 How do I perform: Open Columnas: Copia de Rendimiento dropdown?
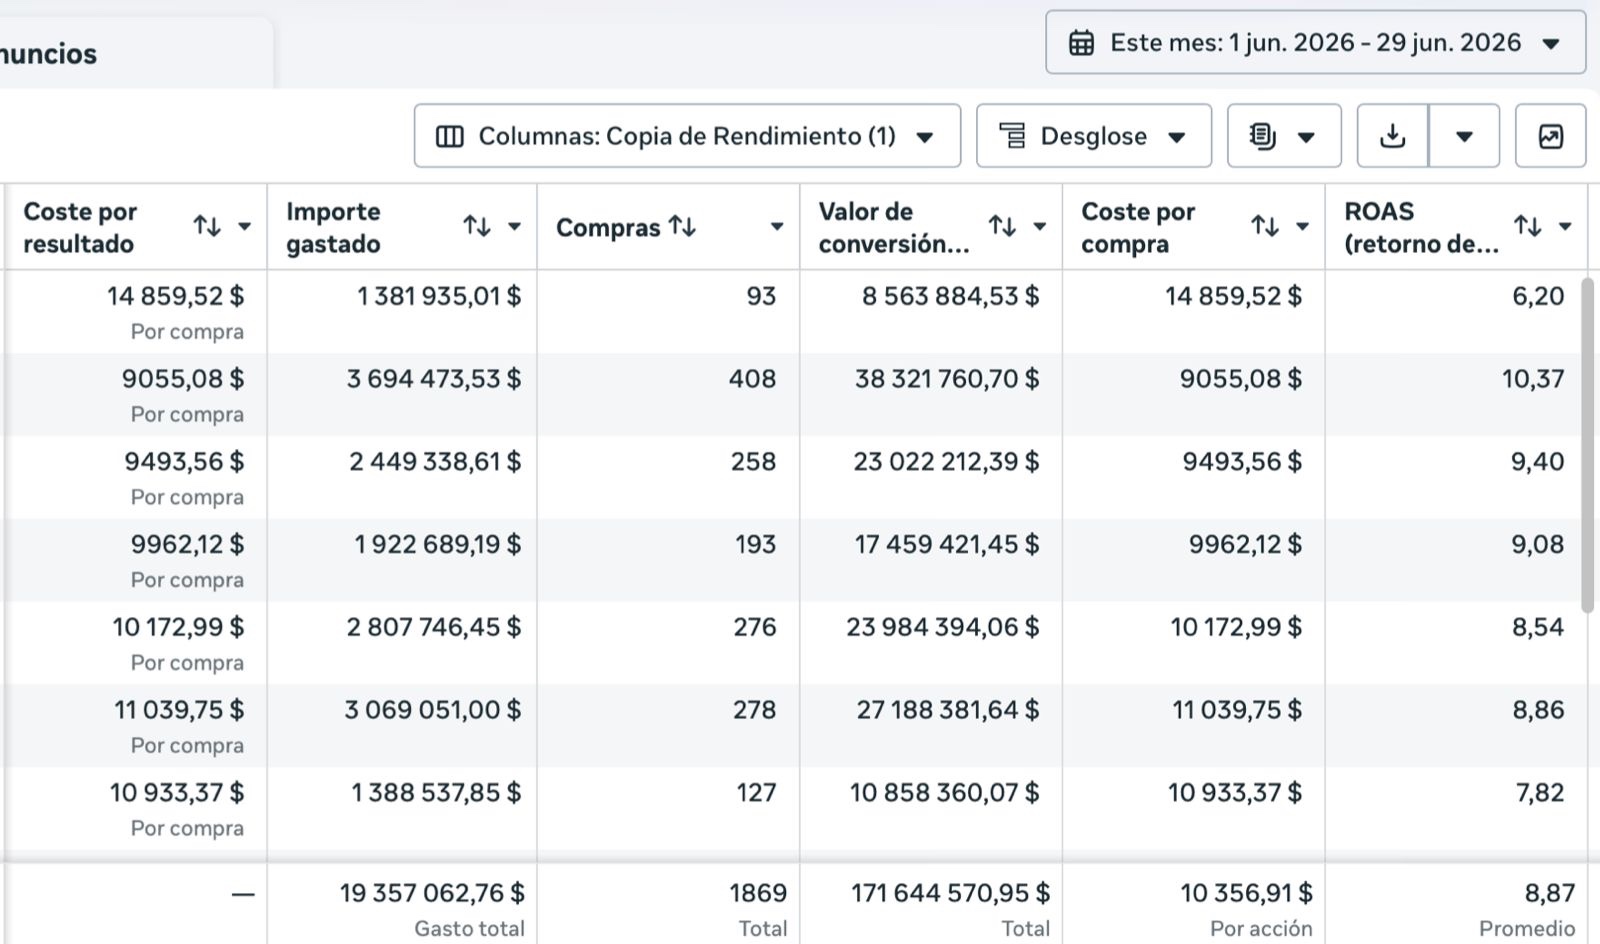coord(687,136)
